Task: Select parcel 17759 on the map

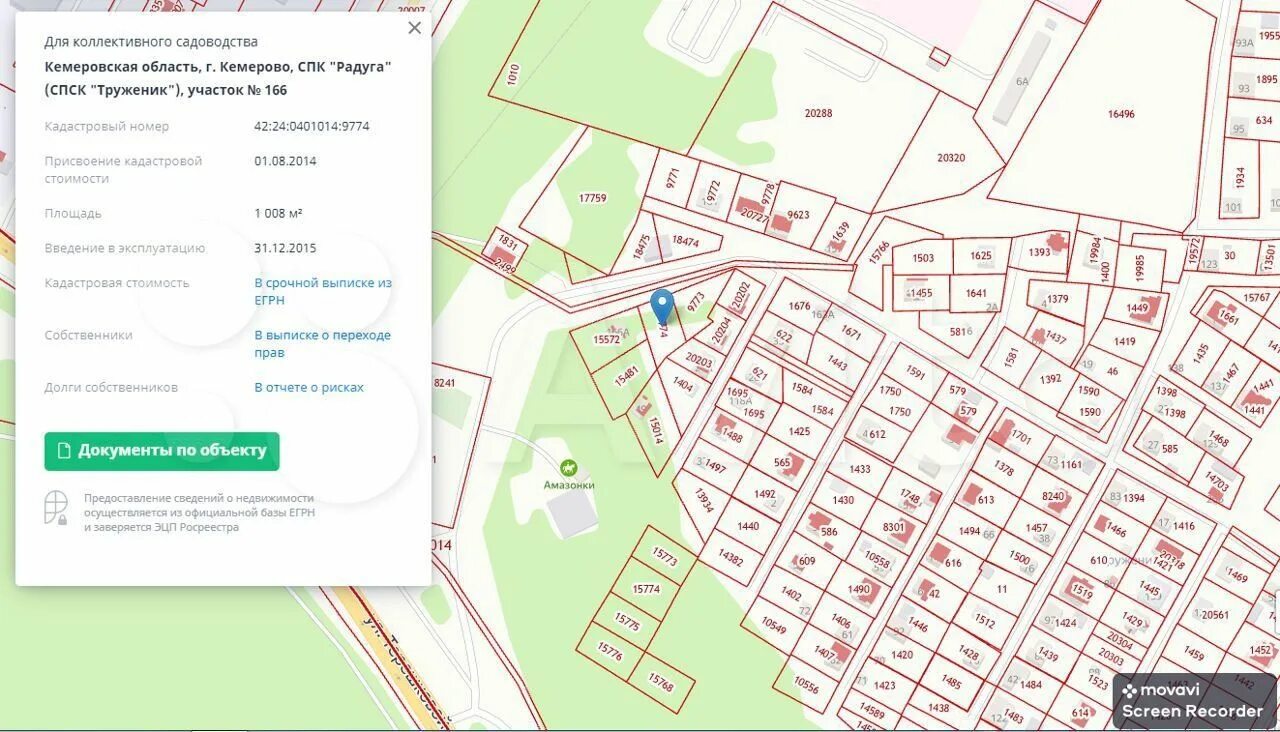Action: (x=592, y=198)
